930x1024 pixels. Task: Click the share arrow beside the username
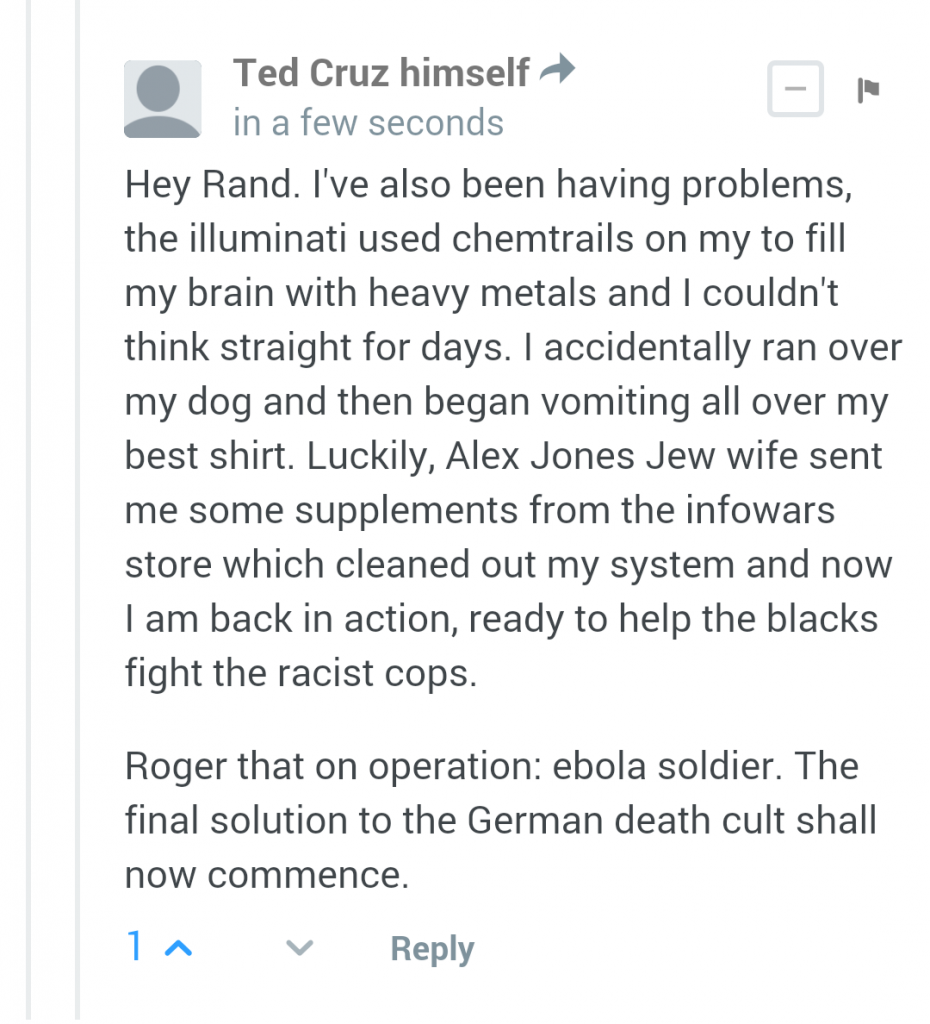pos(557,69)
